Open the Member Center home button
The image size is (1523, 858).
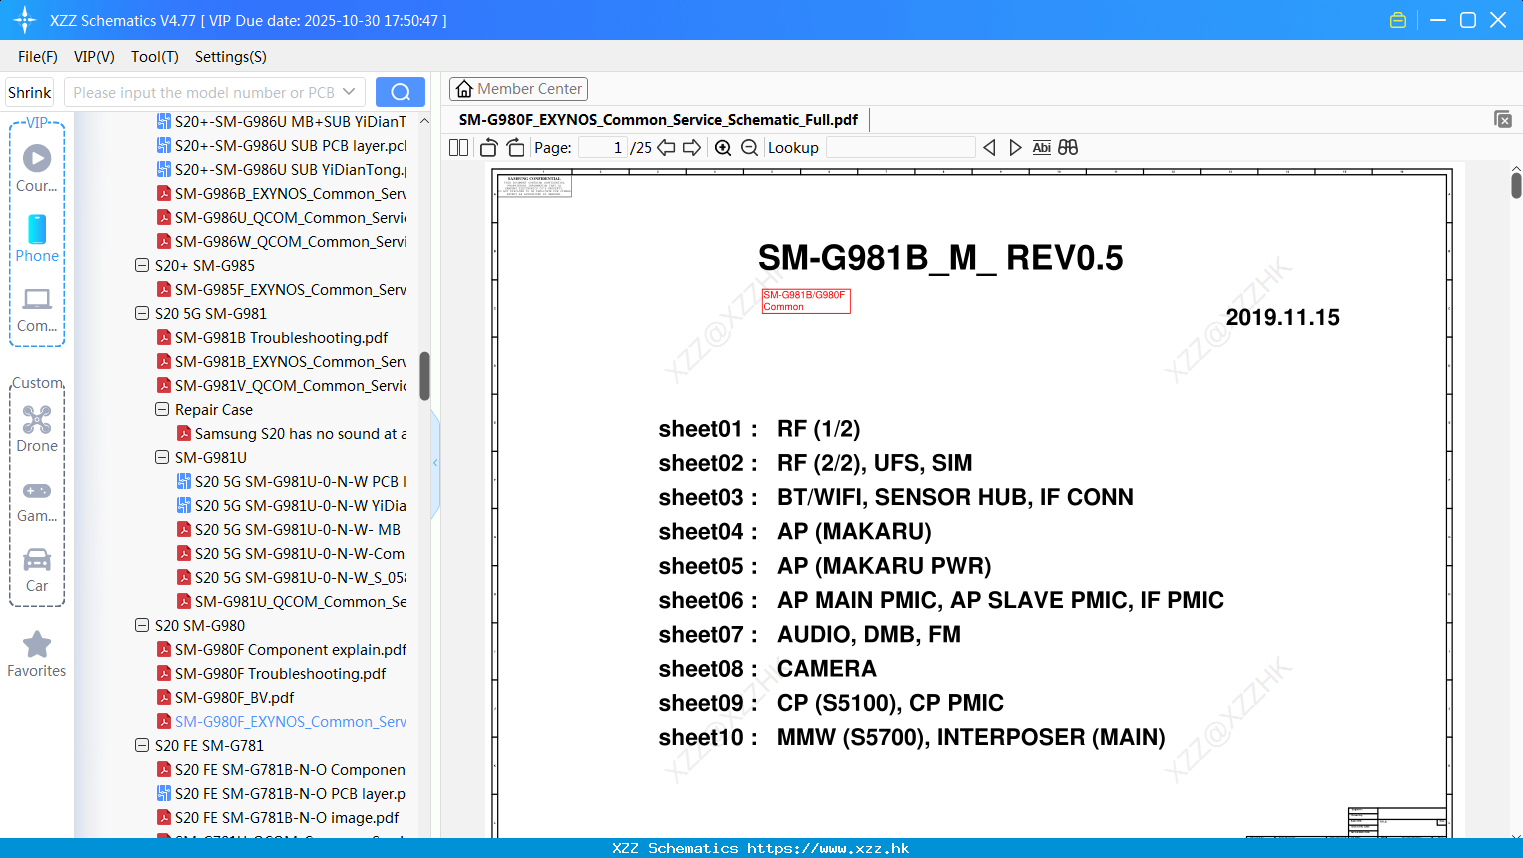(x=518, y=89)
